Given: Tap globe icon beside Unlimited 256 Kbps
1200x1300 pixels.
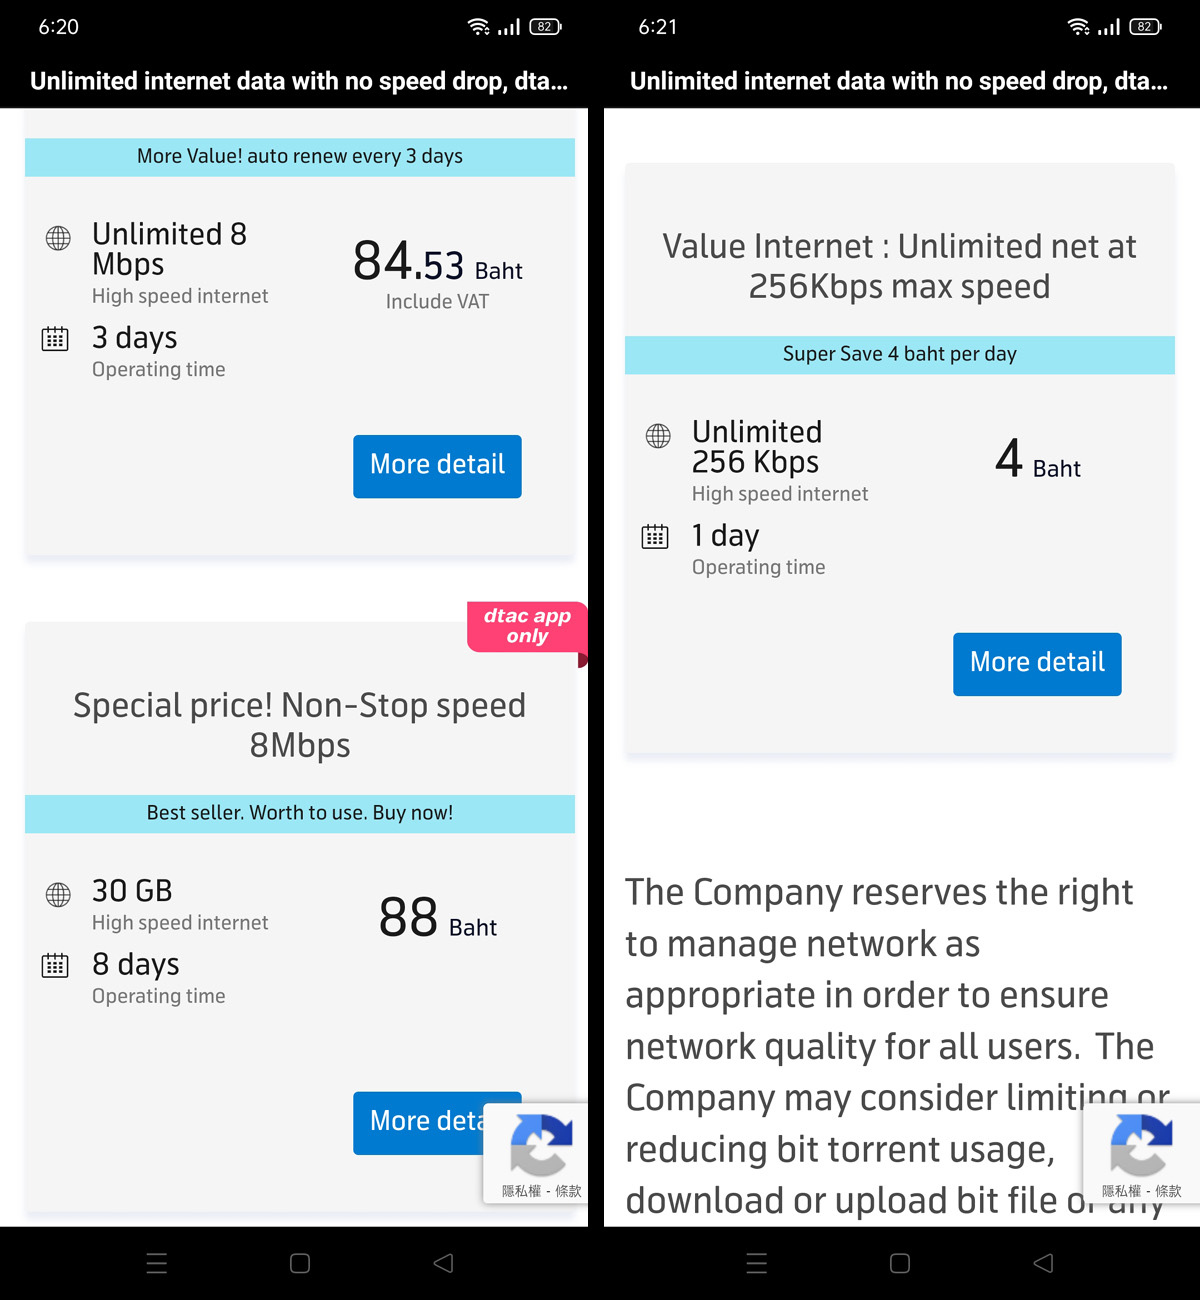Looking at the screenshot, I should pyautogui.click(x=658, y=436).
